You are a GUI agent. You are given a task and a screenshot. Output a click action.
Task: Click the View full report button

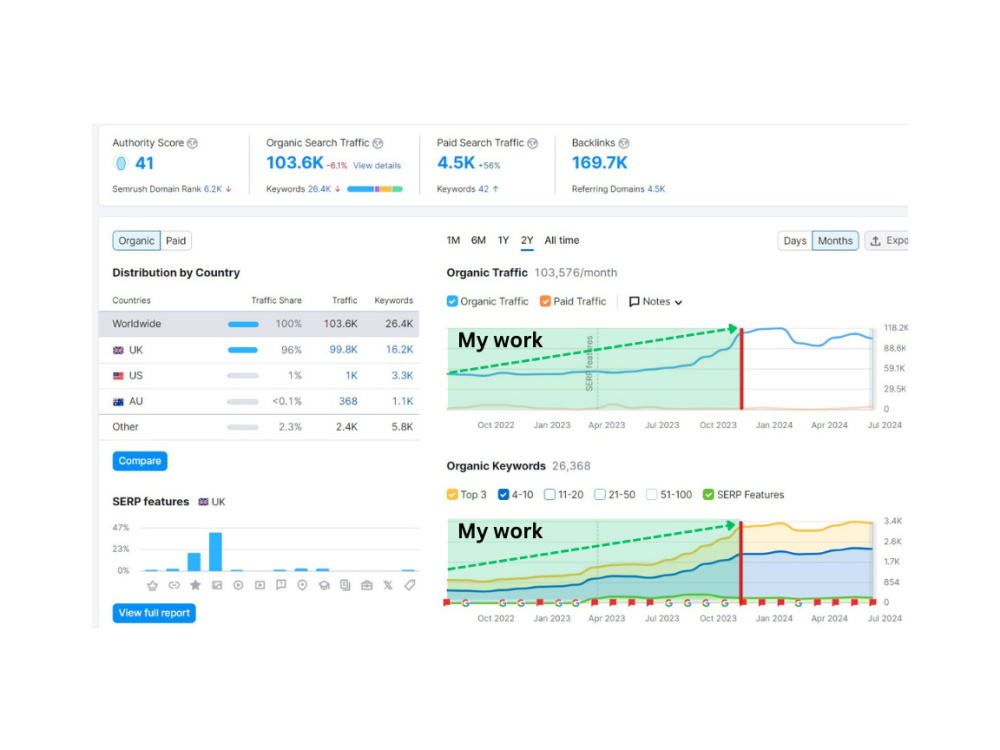(x=154, y=613)
